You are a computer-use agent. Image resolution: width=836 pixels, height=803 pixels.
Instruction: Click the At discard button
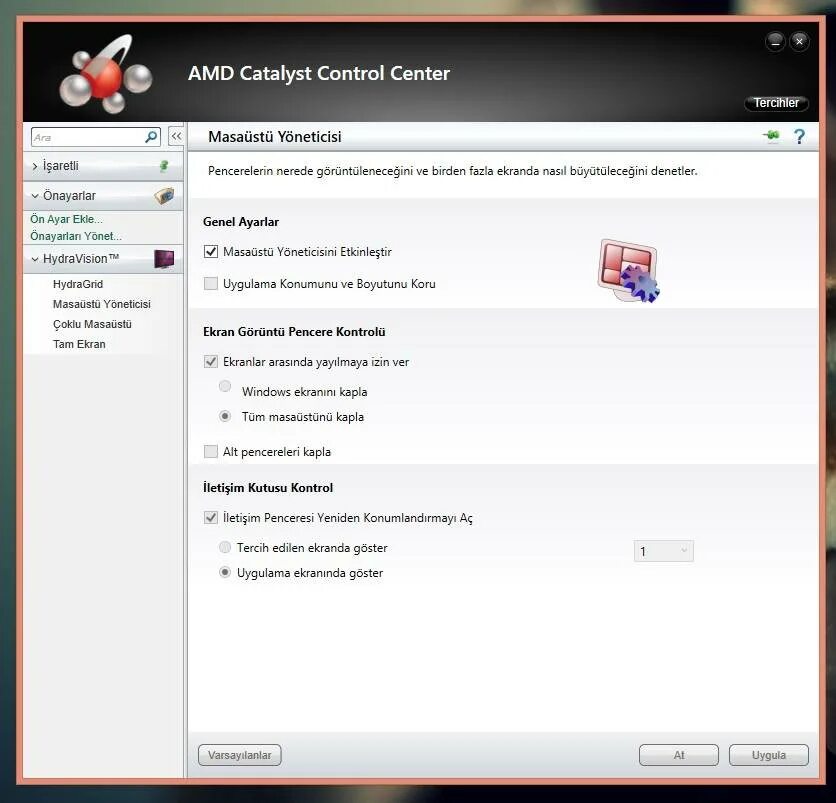pyautogui.click(x=679, y=755)
